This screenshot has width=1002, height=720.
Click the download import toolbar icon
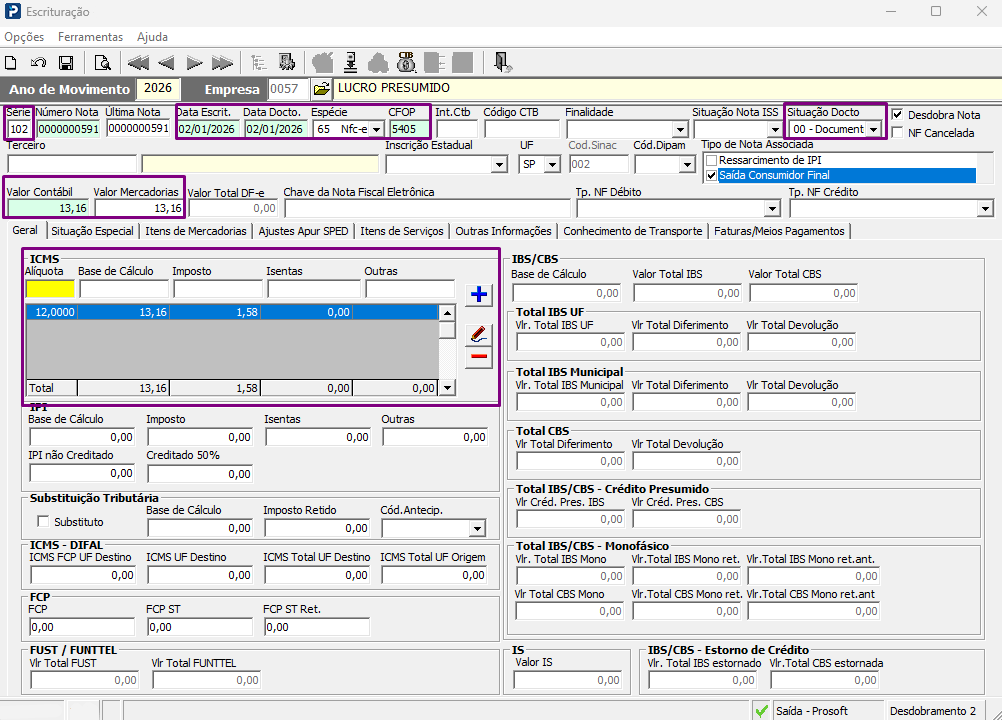pyautogui.click(x=350, y=63)
